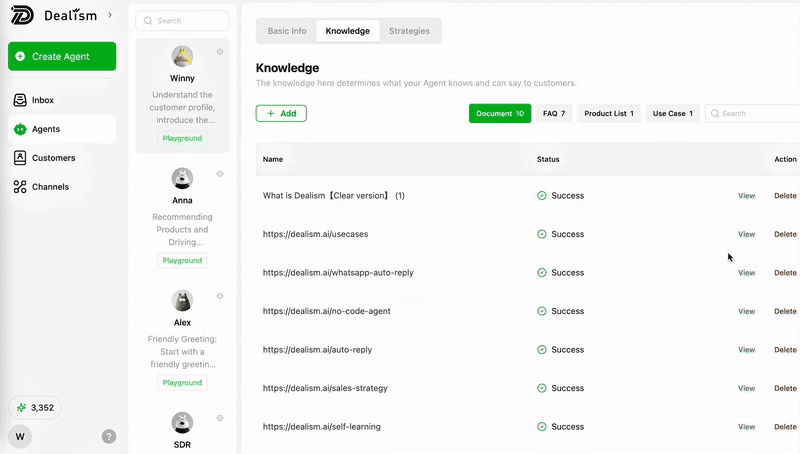View the no-code-agent entry
Screen dimensions: 800x454
click(746, 311)
